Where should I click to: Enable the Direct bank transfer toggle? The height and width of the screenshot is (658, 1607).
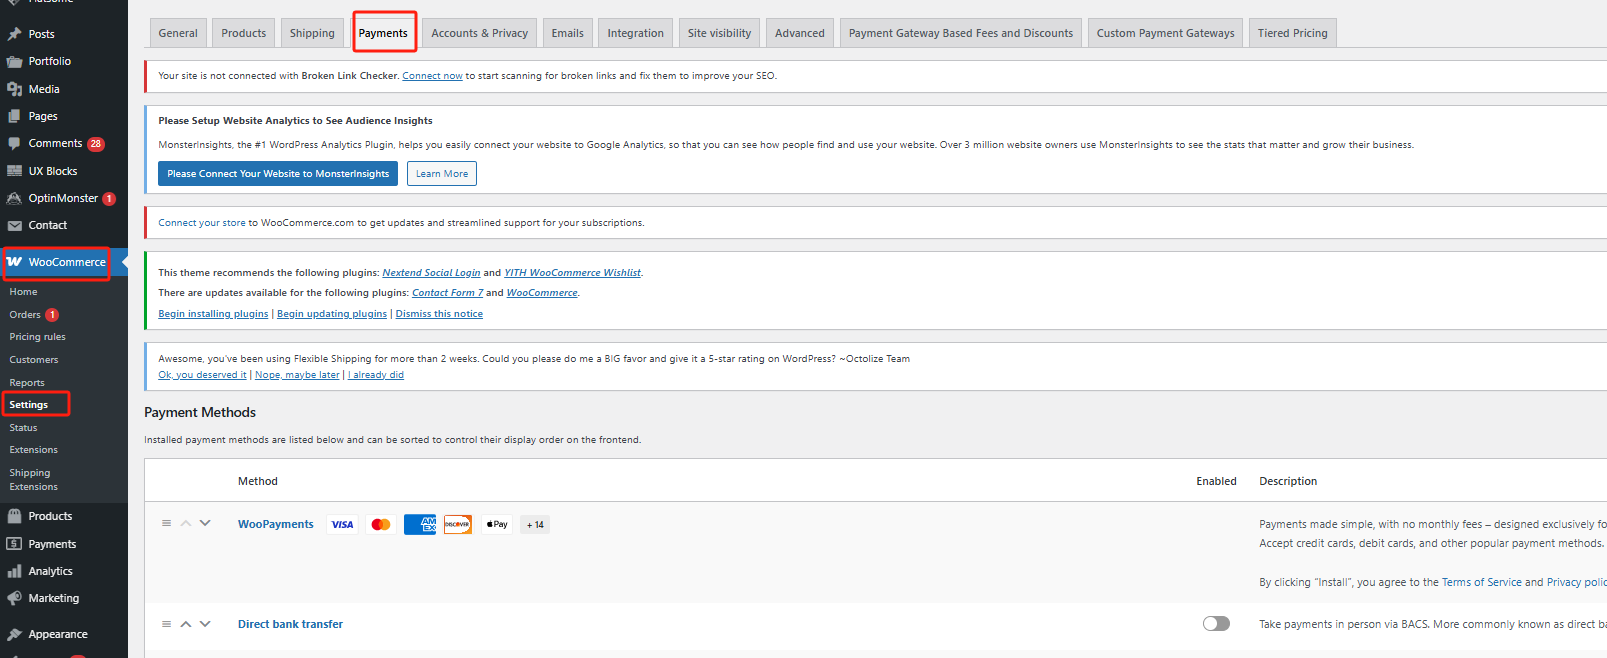1216,624
